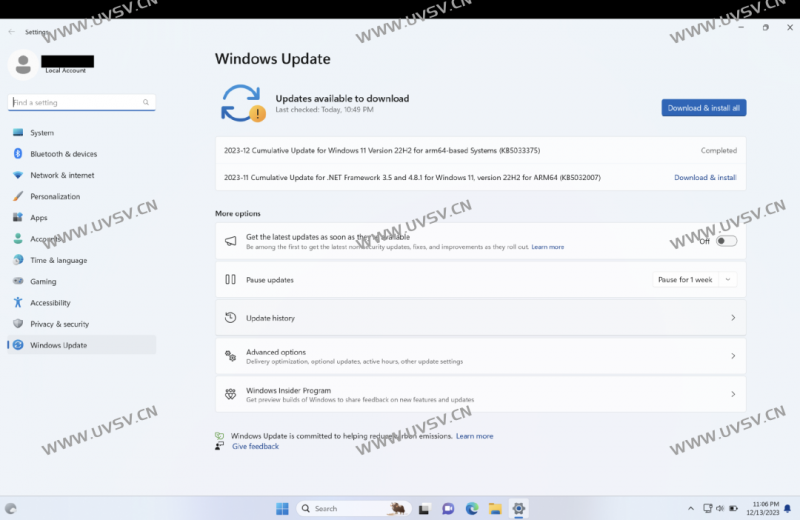
Task: Click the user avatar picture
Action: (22, 65)
